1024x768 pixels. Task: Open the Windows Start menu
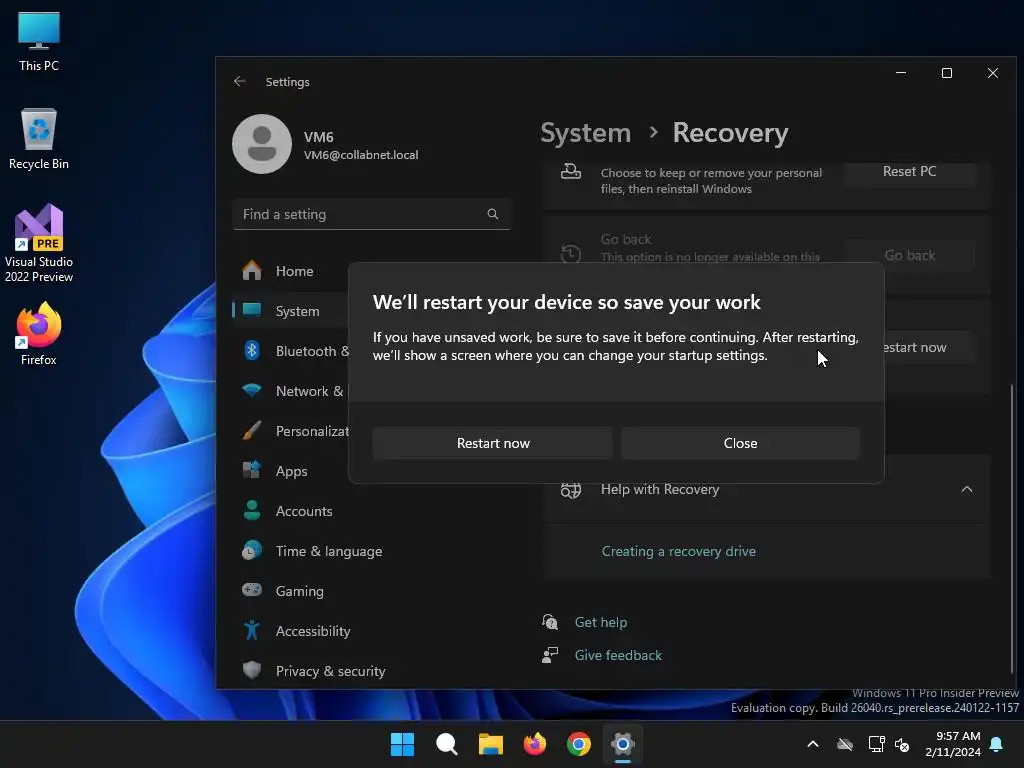[x=402, y=744]
